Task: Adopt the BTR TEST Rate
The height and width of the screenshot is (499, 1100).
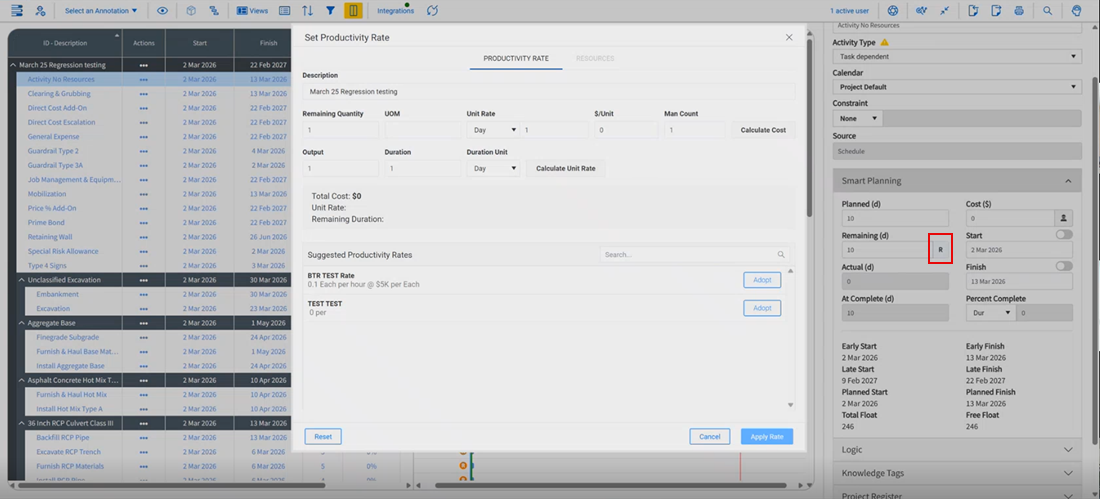Action: (x=762, y=279)
